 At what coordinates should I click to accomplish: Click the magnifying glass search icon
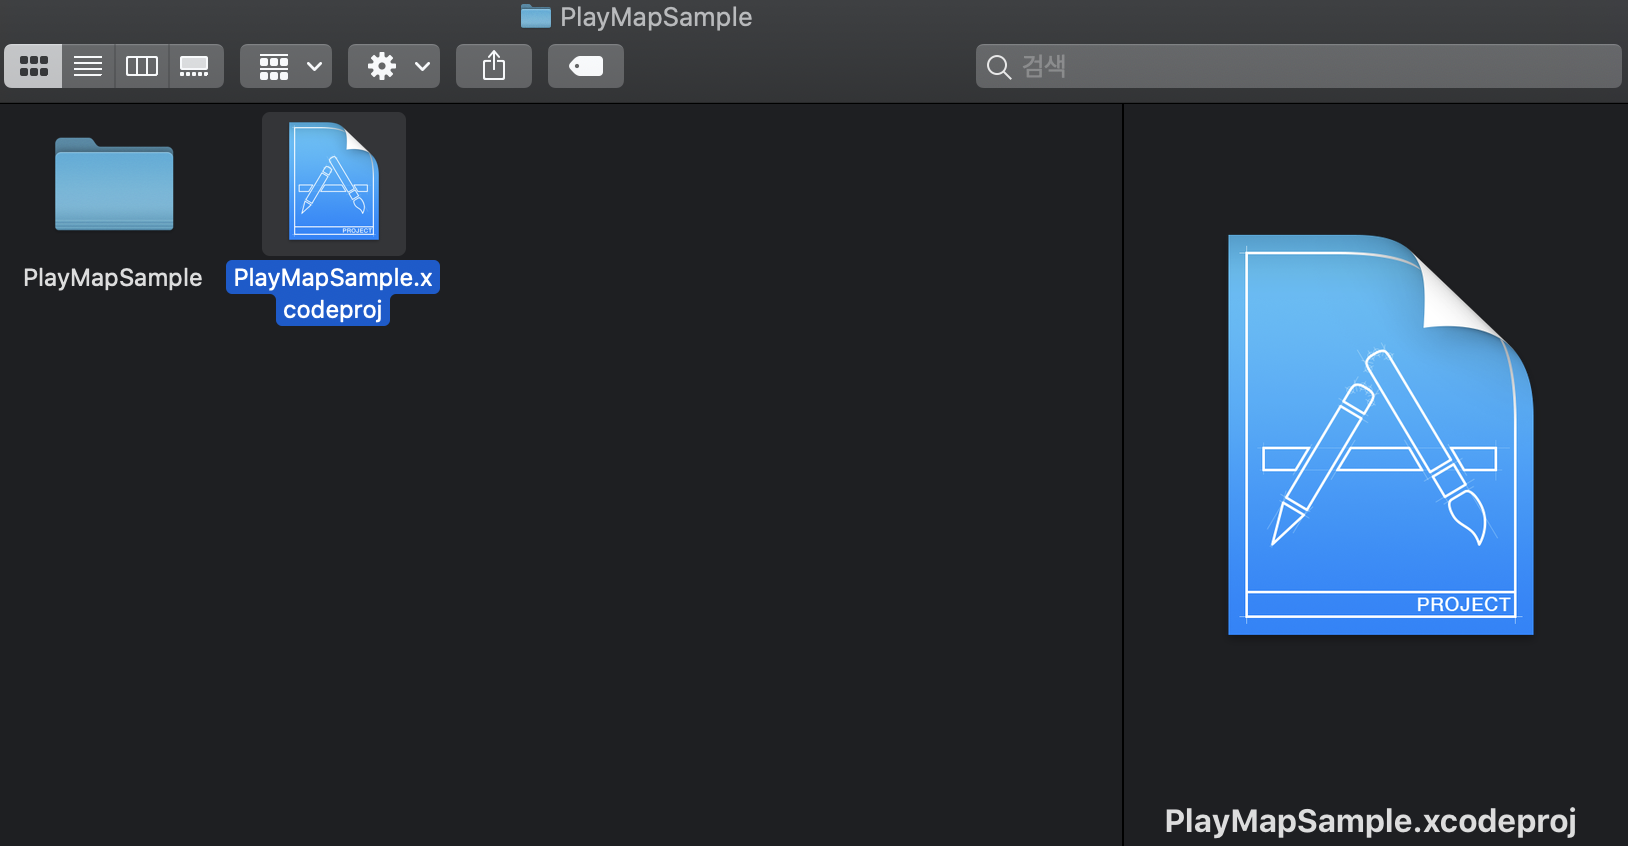(998, 67)
